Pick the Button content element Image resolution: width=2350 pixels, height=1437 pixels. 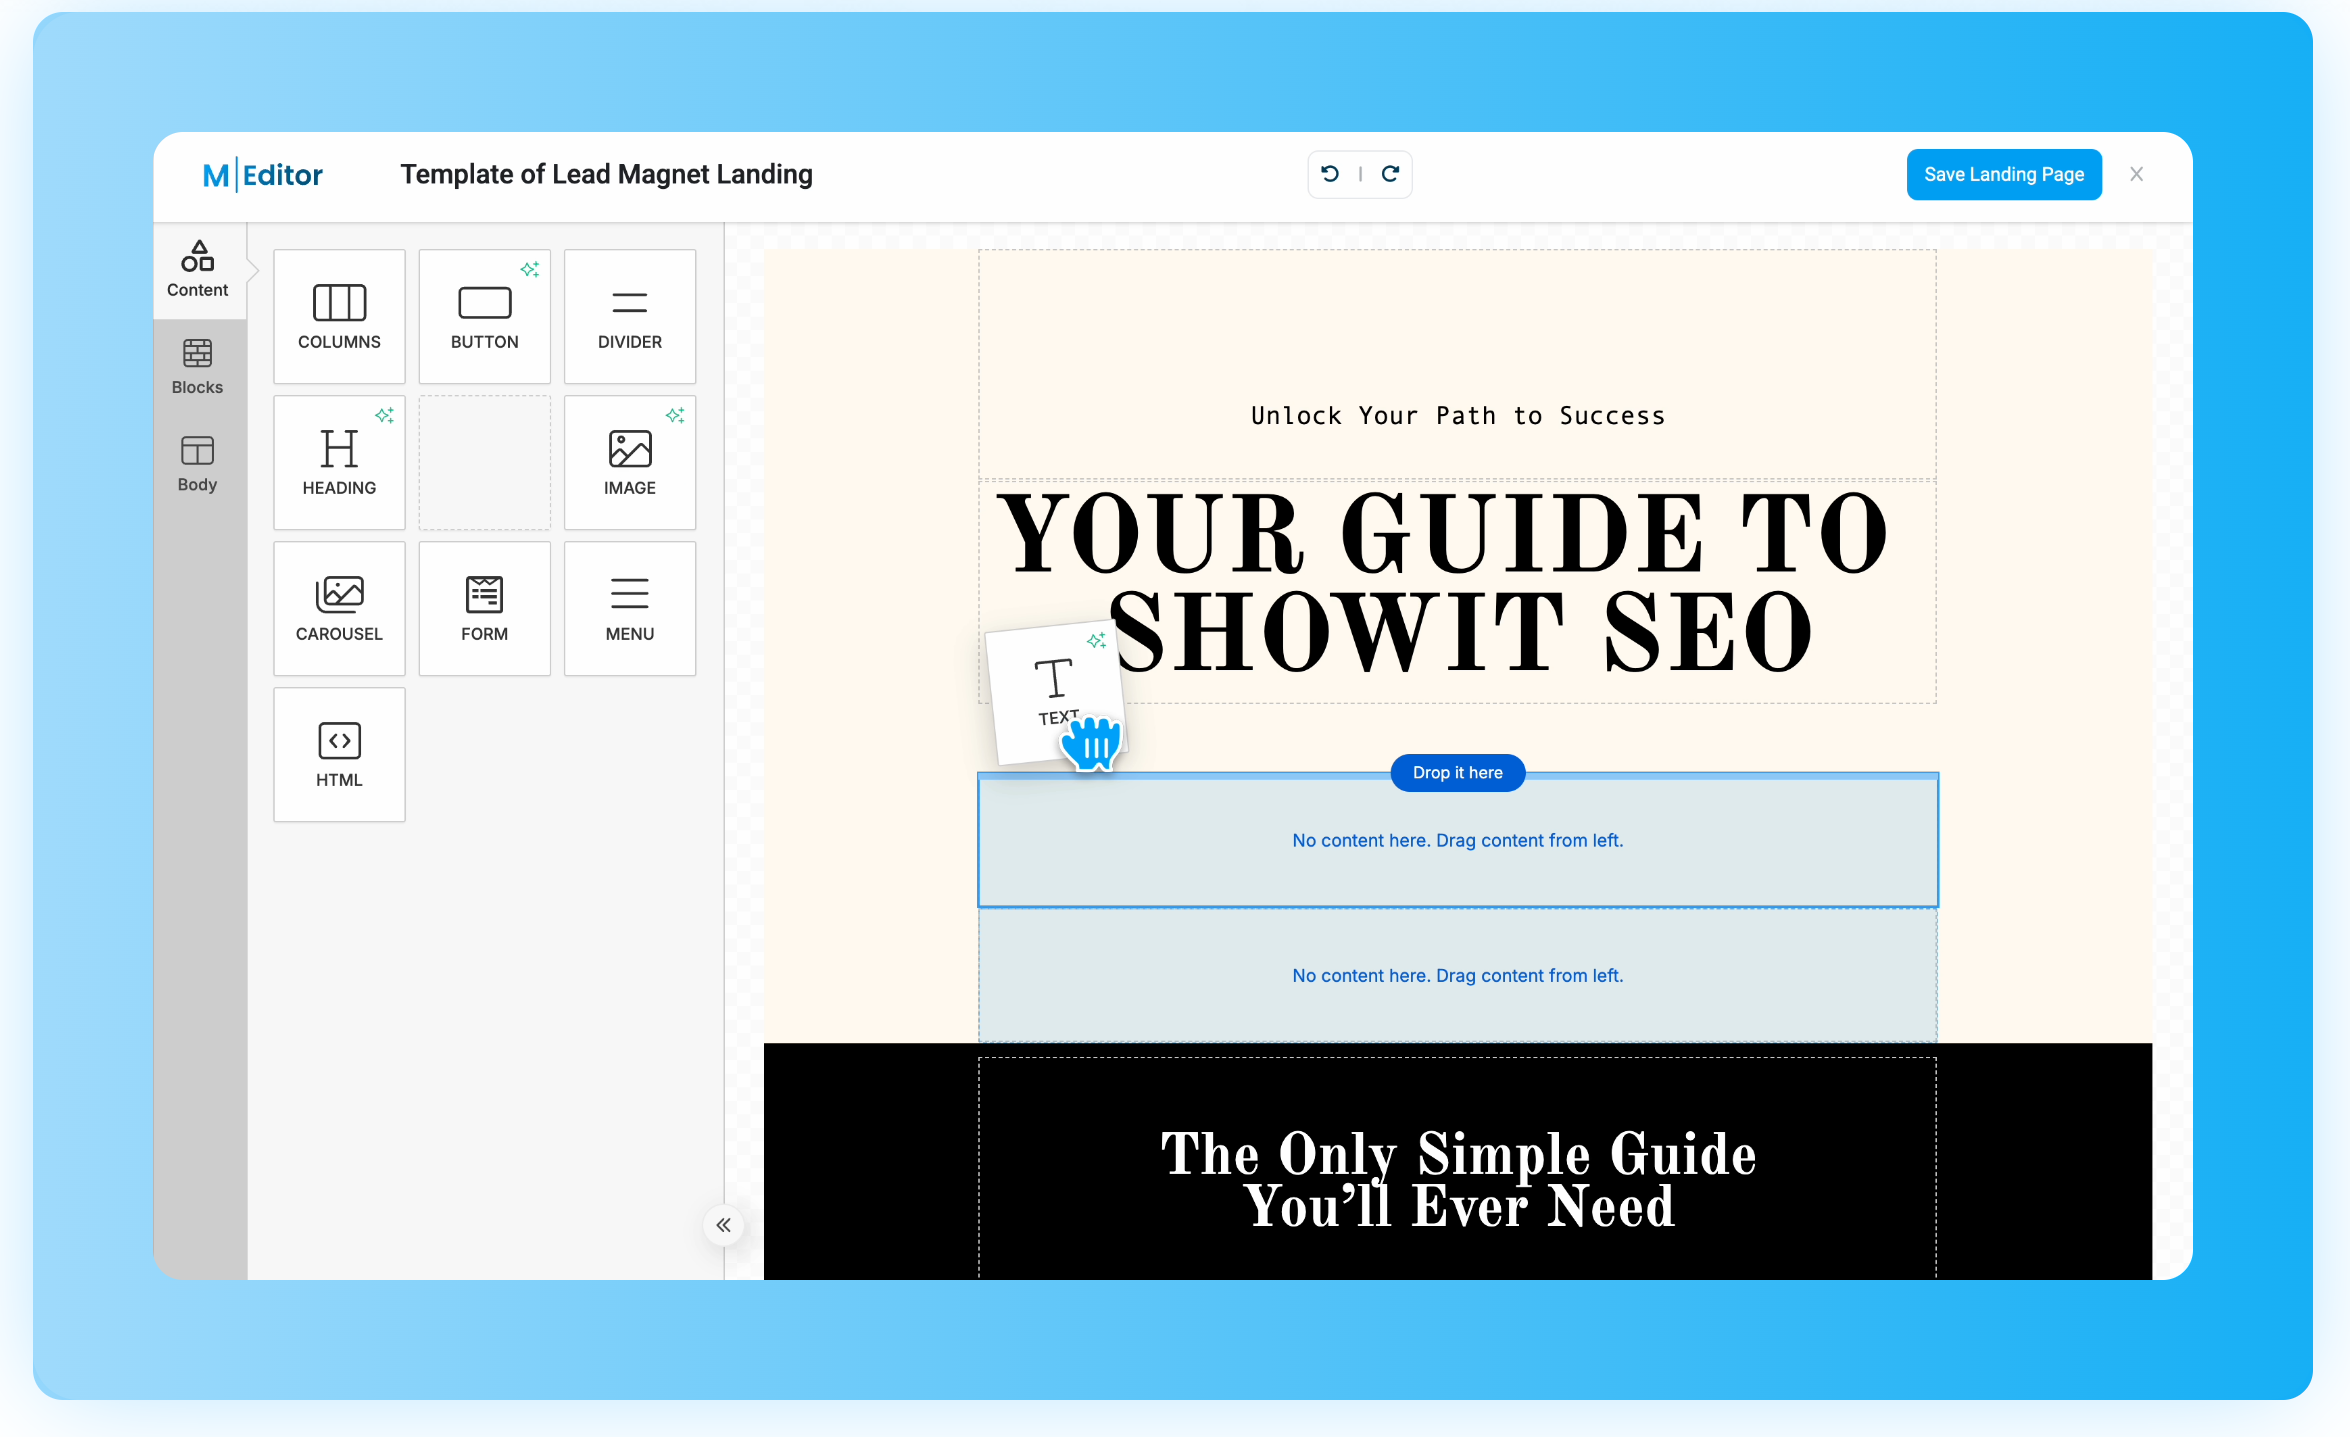(484, 316)
